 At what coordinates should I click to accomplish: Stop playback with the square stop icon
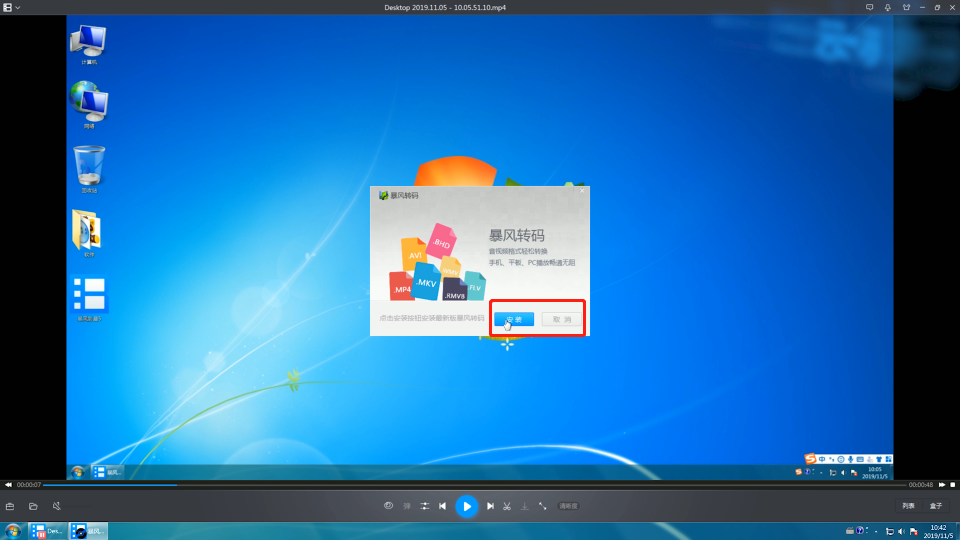[953, 485]
